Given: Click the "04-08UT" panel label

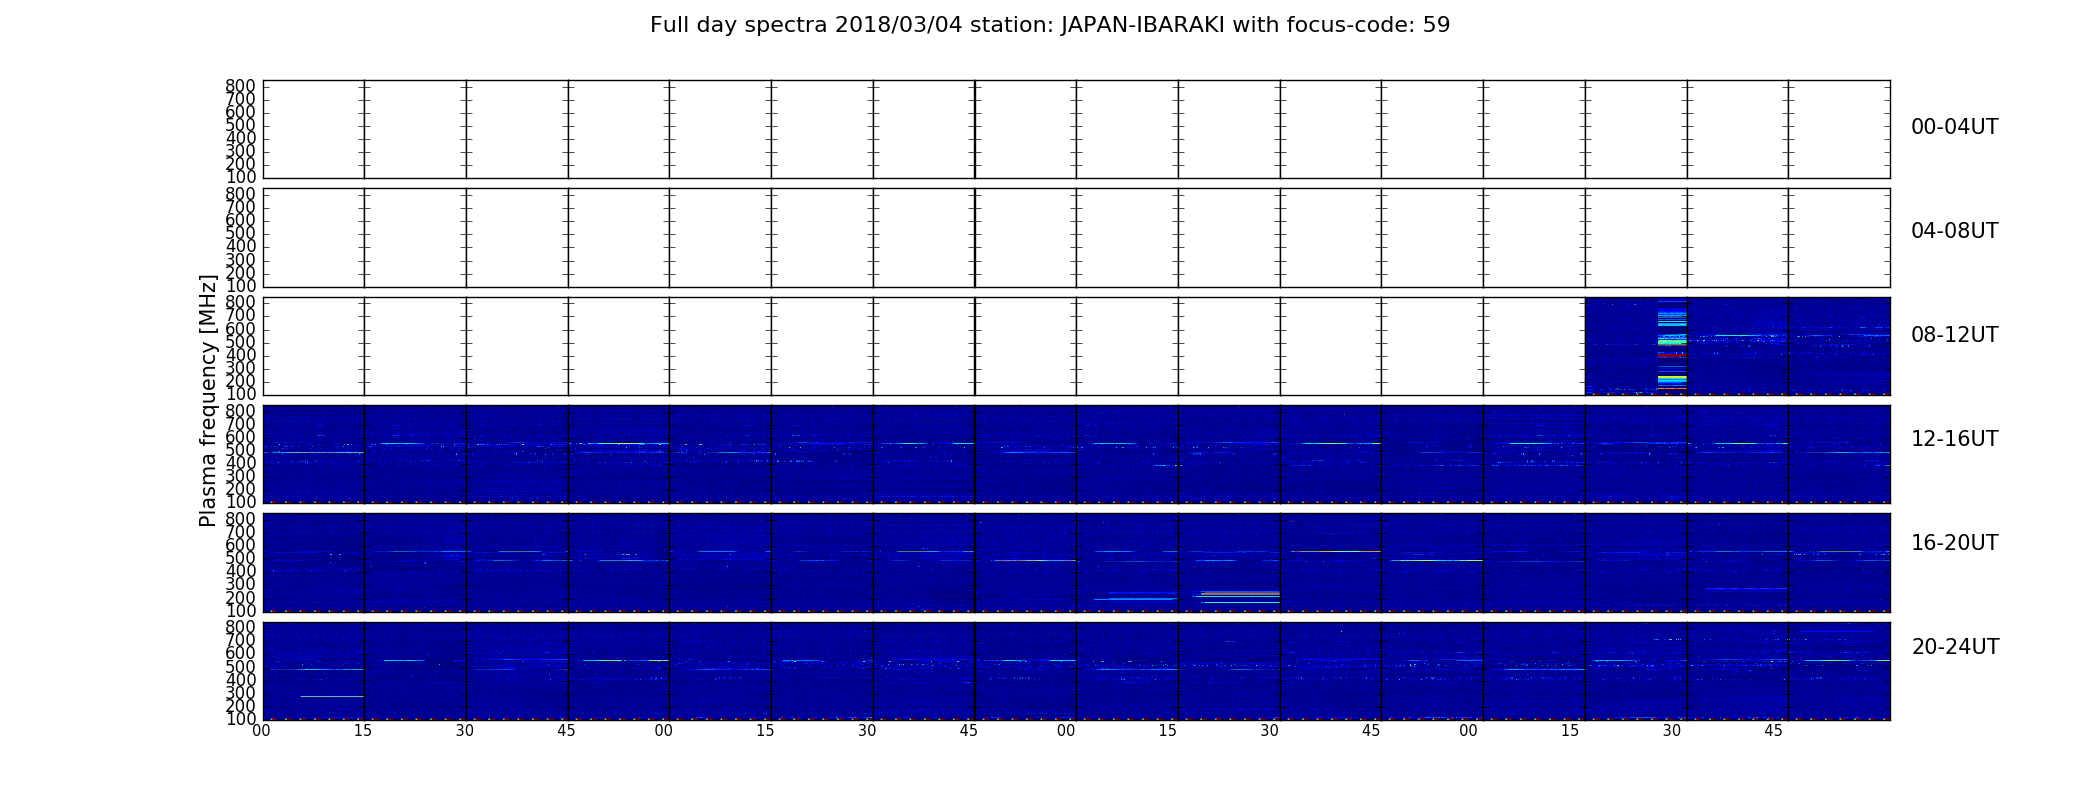Looking at the screenshot, I should pyautogui.click(x=1954, y=231).
